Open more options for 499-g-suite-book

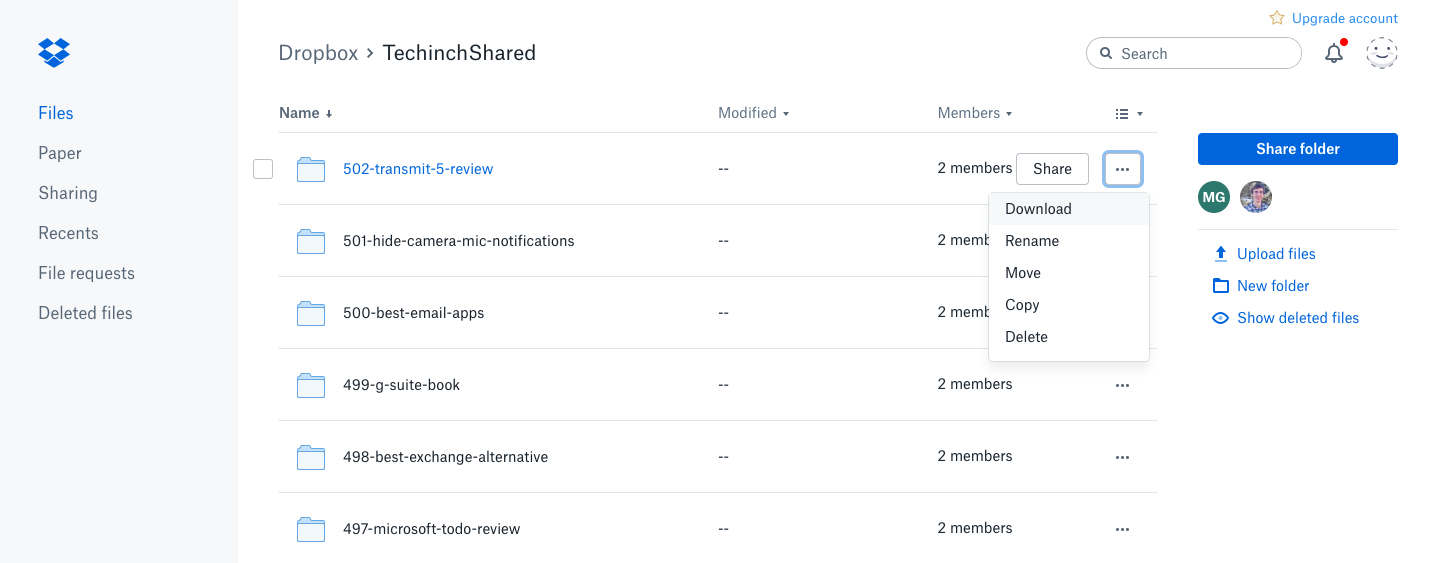pos(1122,385)
